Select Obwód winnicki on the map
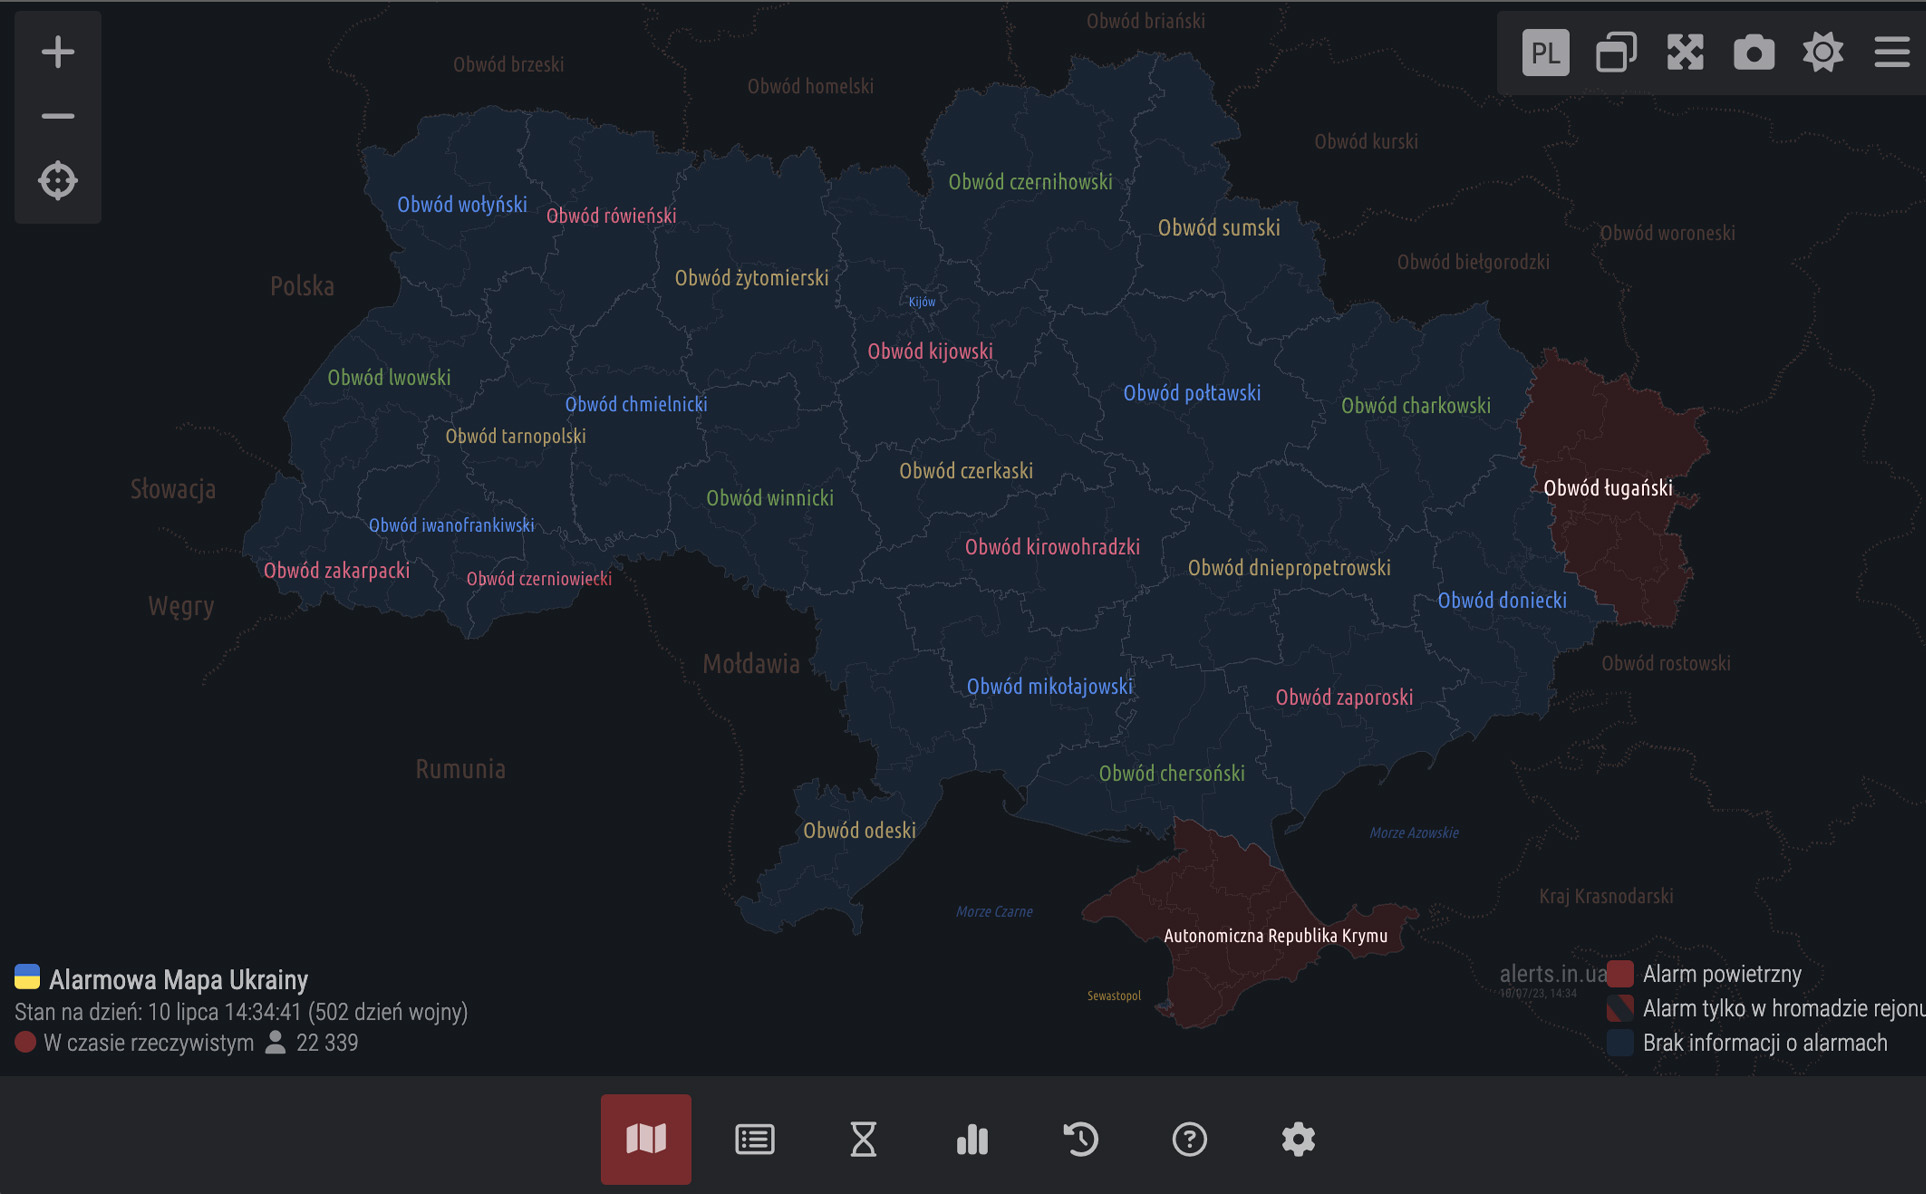1926x1194 pixels. click(770, 498)
